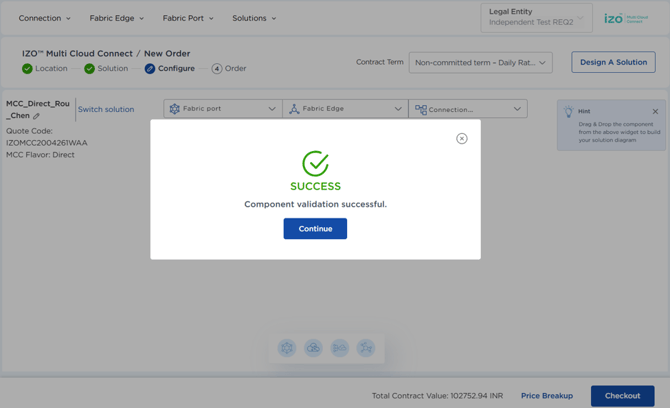Screen dimensions: 670x408
Task: Click the Switch solution link
Action: (106, 109)
